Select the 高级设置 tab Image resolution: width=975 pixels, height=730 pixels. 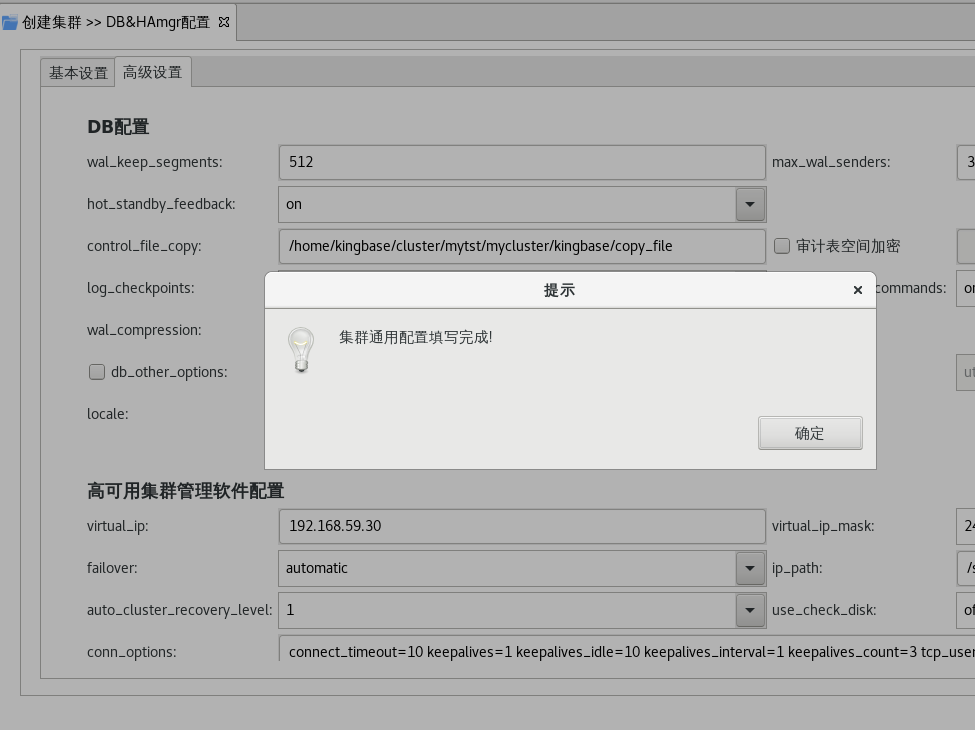point(152,72)
